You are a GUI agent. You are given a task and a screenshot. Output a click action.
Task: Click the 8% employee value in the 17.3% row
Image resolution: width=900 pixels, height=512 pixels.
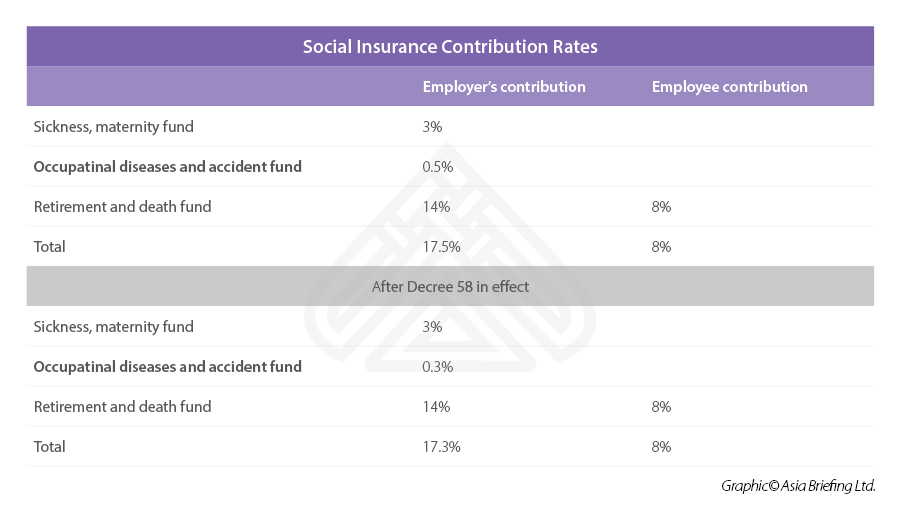(x=661, y=447)
